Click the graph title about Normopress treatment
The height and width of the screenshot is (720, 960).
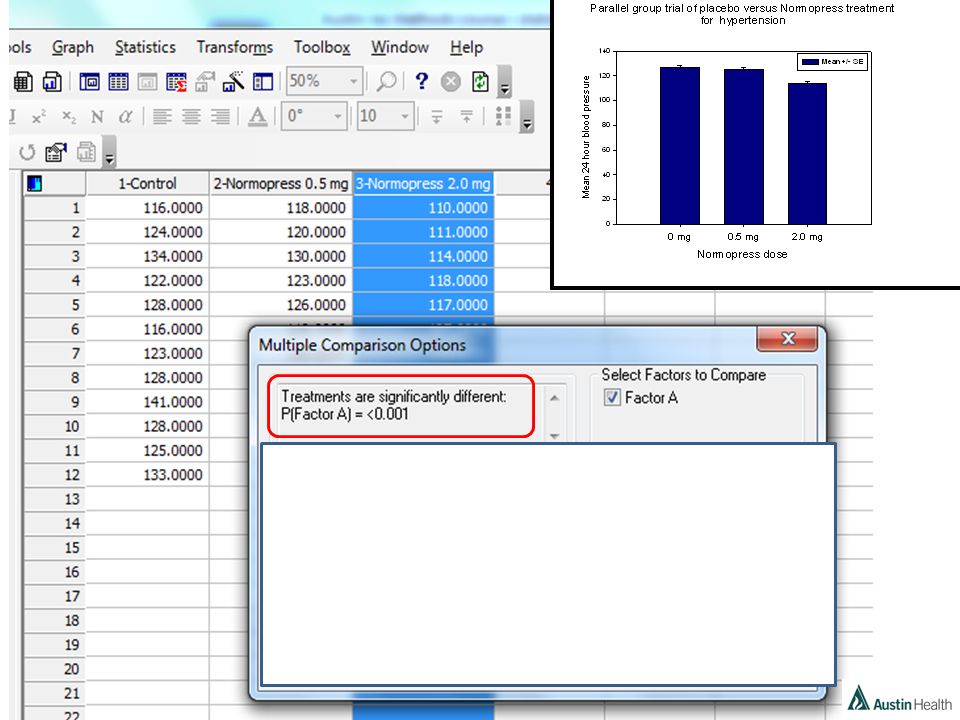pos(742,14)
